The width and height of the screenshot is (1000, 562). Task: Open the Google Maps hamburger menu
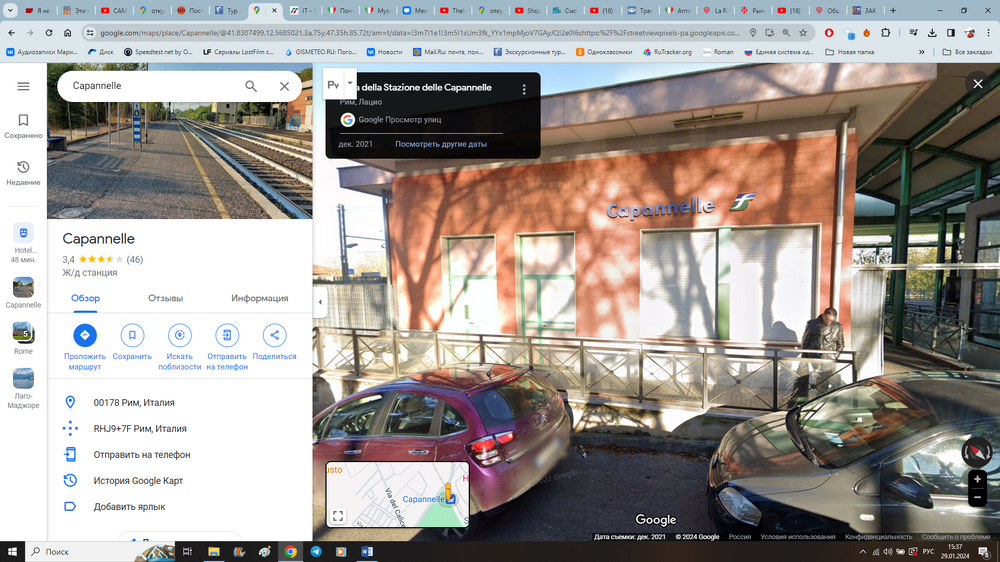[x=23, y=86]
